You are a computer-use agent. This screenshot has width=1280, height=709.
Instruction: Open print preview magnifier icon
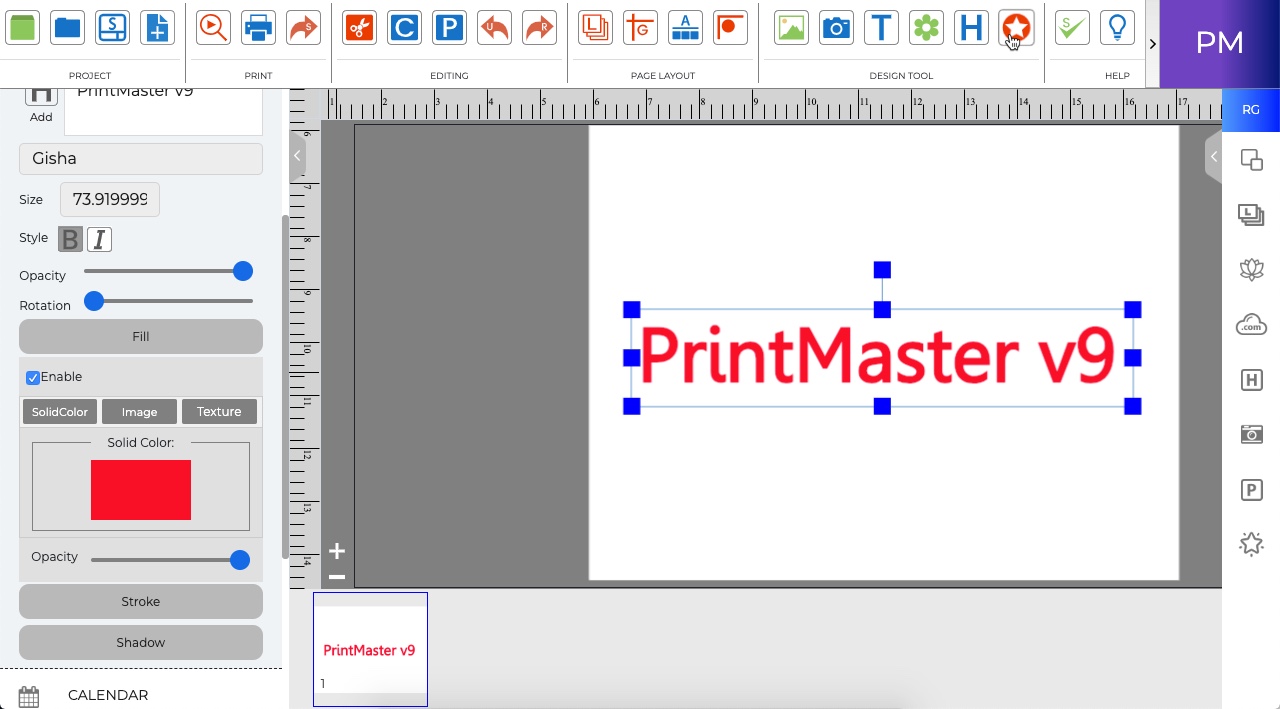(x=213, y=28)
